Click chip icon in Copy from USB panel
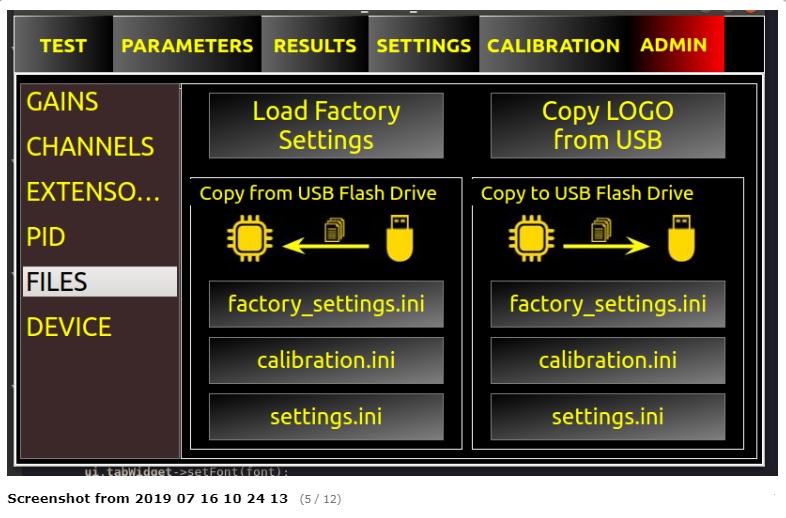The image size is (786, 518). pos(250,238)
